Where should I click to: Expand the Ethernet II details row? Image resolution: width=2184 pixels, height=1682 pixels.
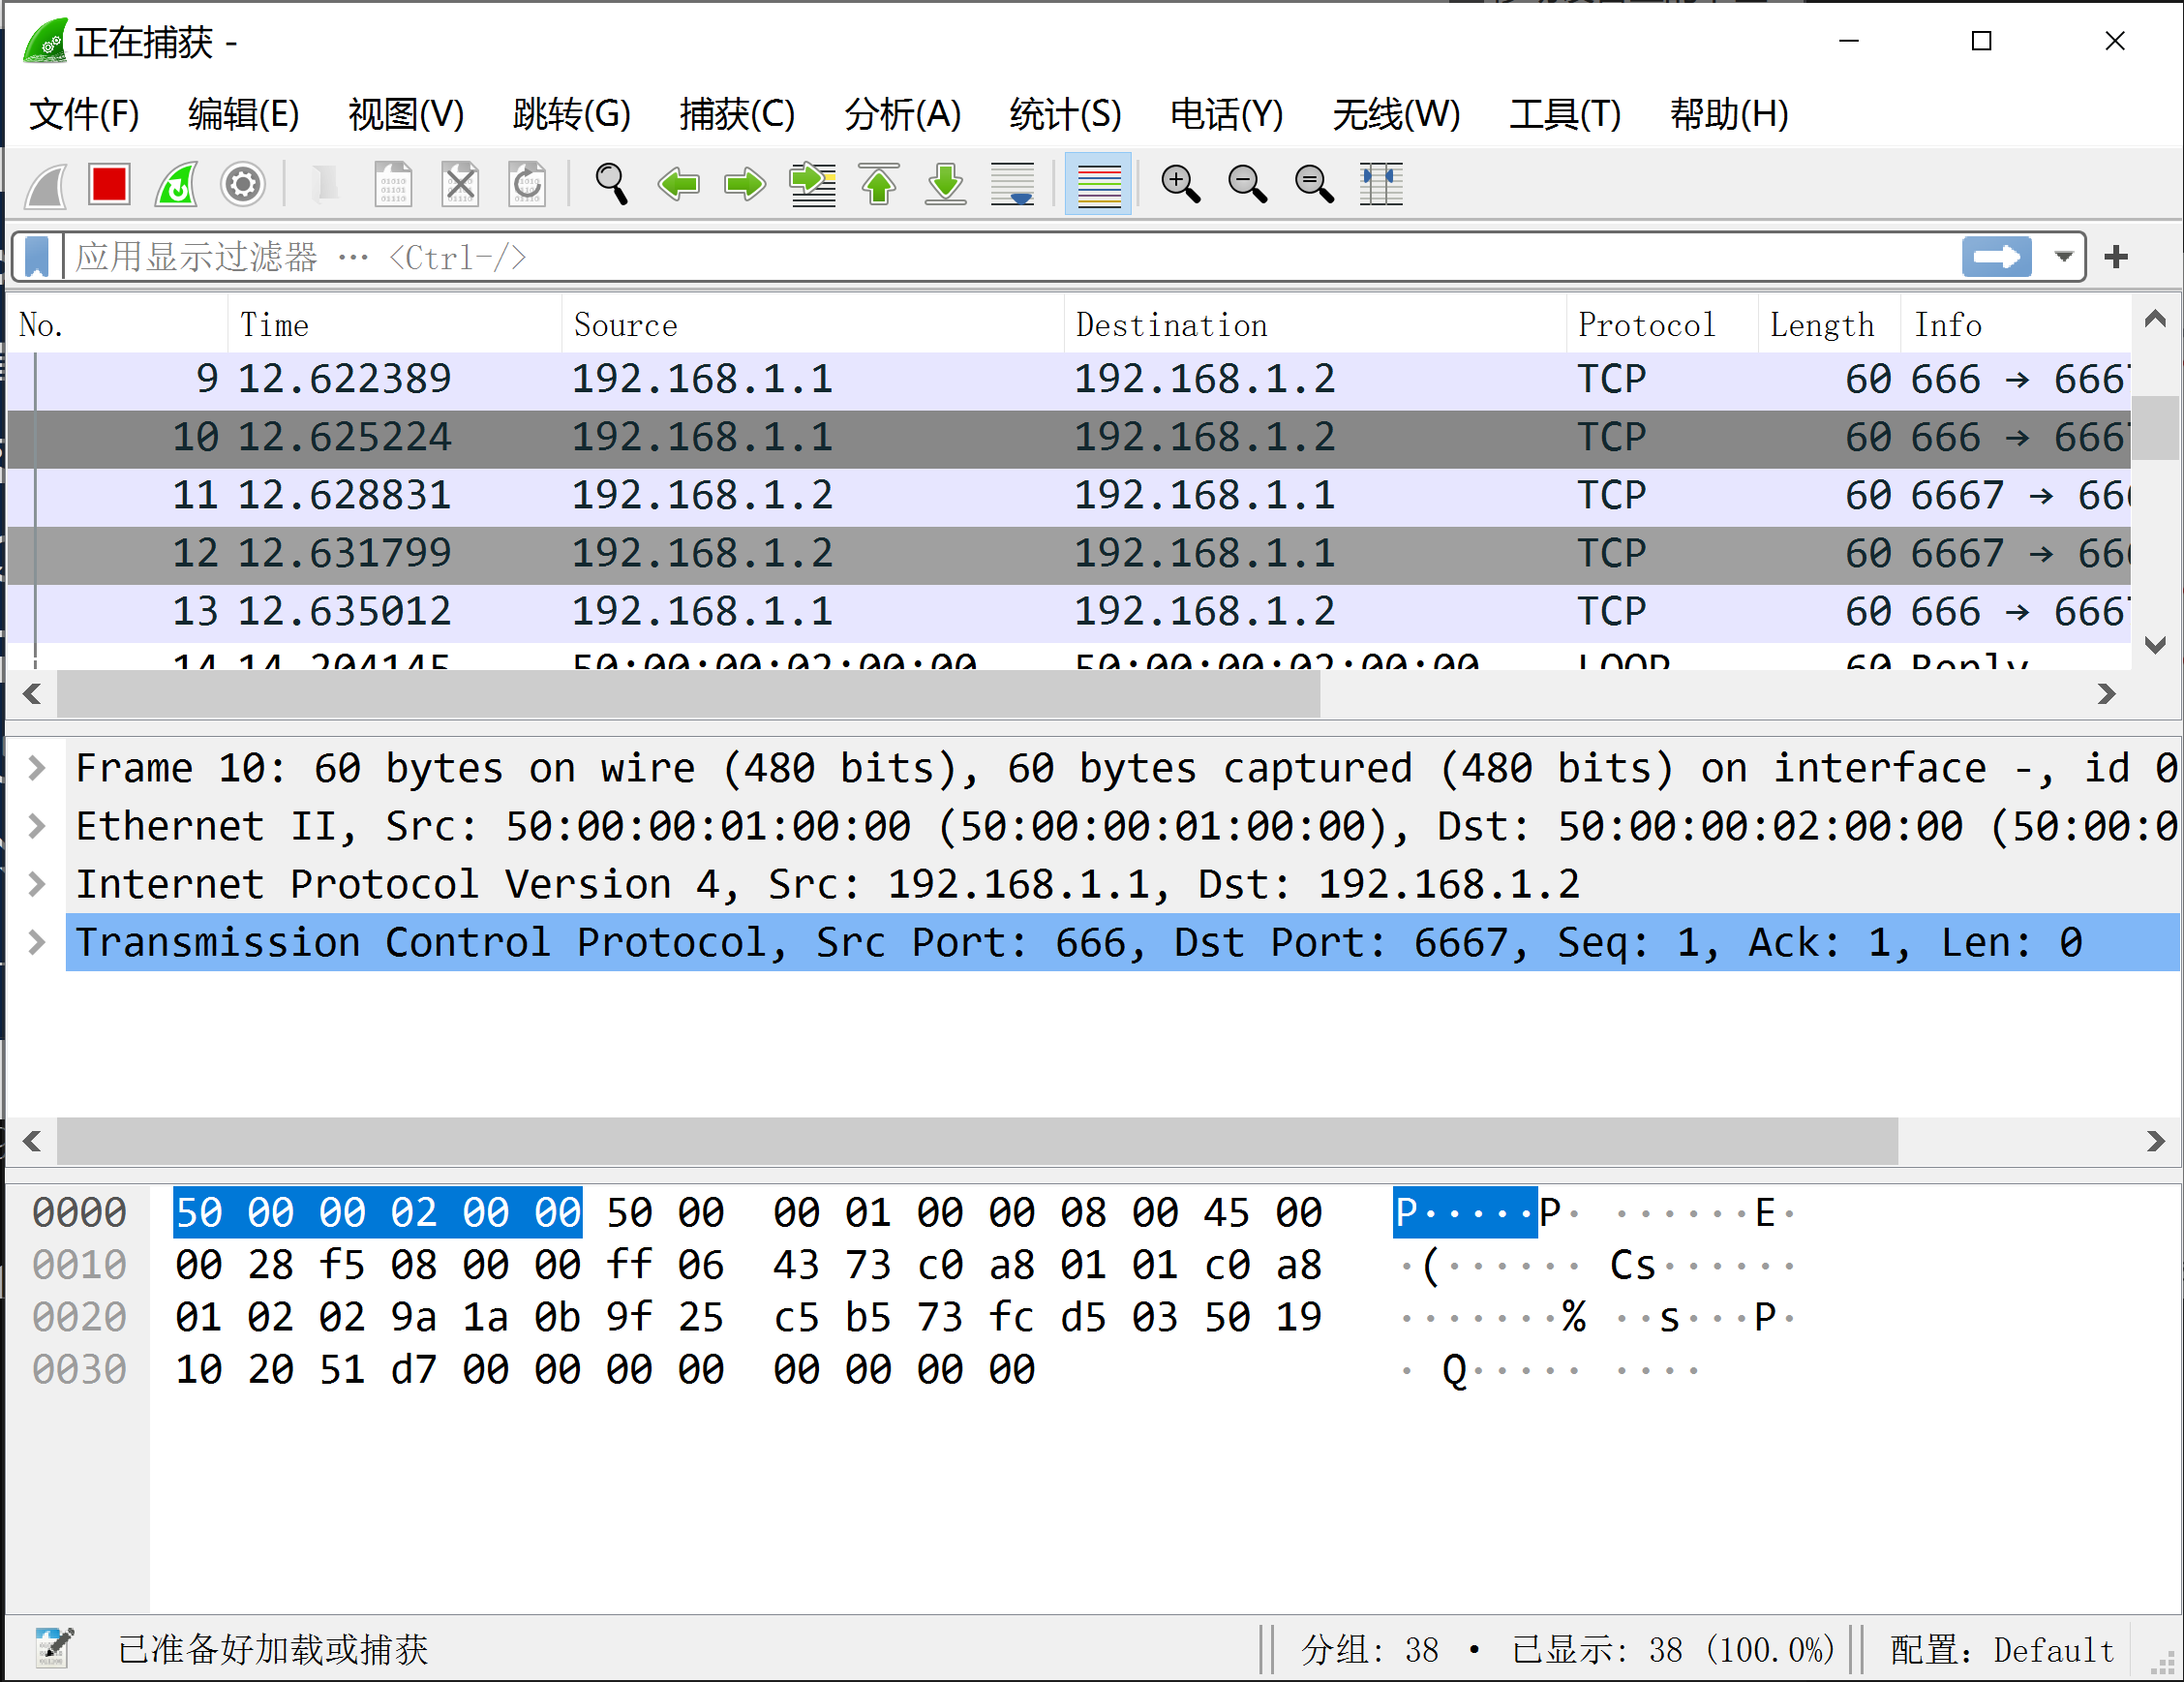click(x=37, y=826)
